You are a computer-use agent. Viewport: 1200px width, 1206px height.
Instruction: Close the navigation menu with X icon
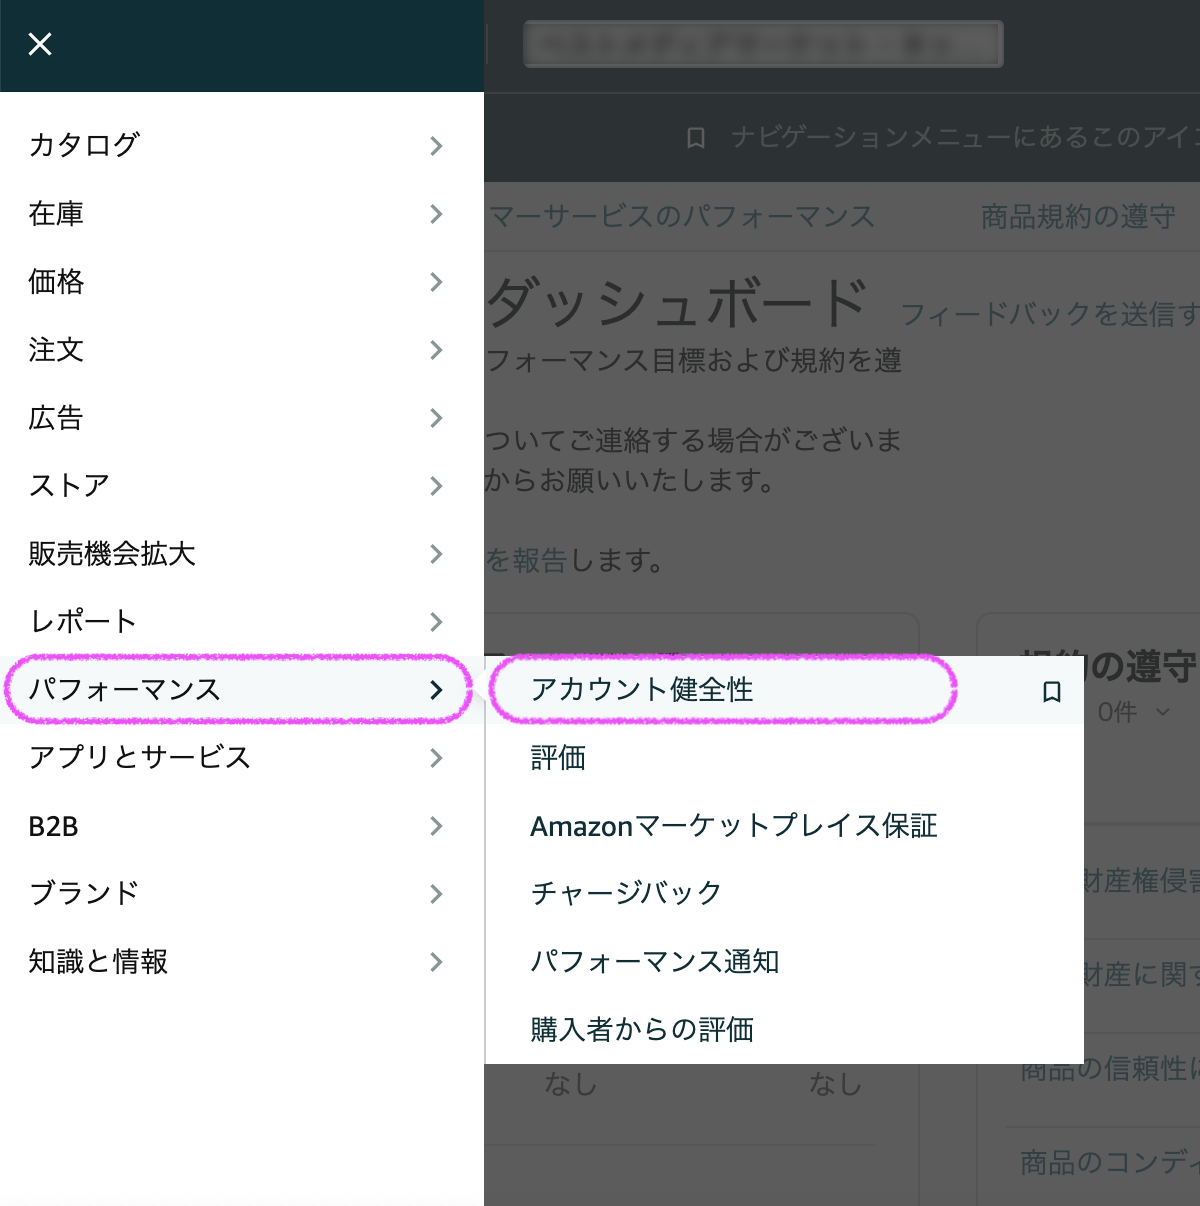(x=40, y=44)
